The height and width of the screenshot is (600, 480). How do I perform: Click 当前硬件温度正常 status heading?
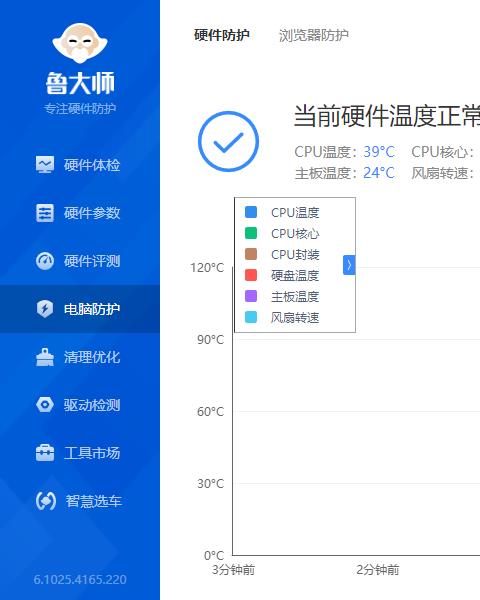(387, 116)
